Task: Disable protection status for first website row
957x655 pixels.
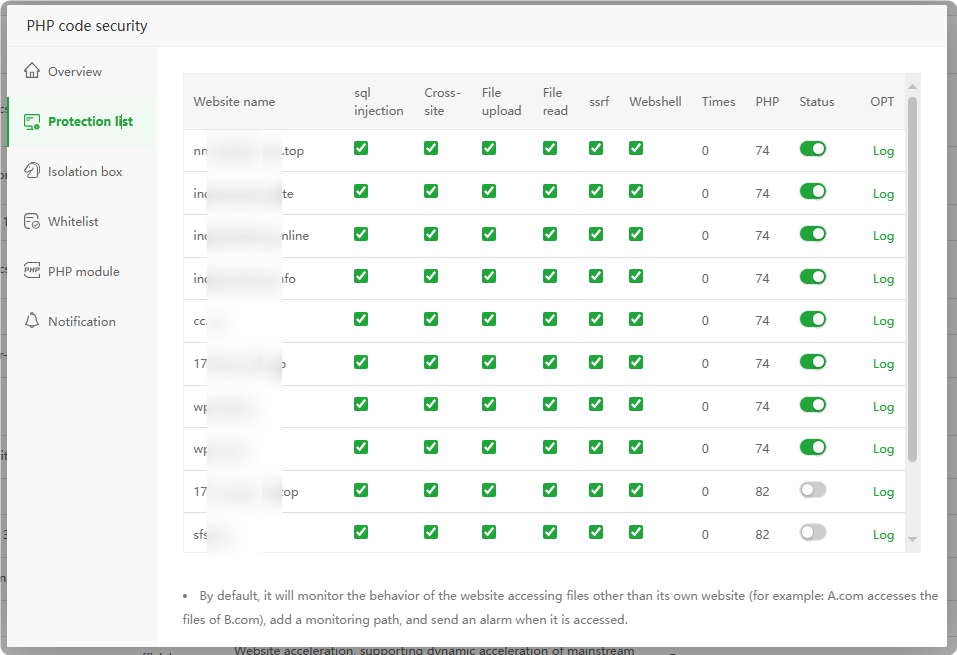Action: [813, 149]
